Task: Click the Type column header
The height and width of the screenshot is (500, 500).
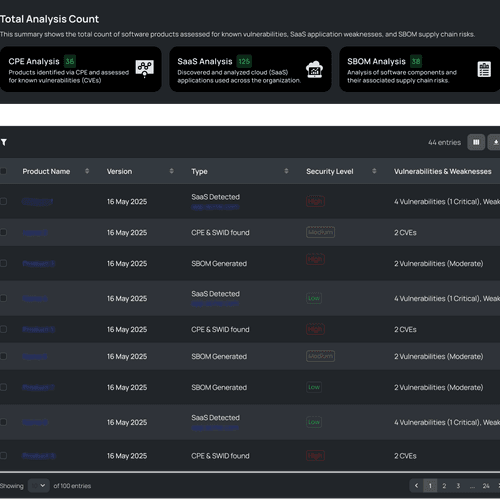Action: [x=199, y=171]
